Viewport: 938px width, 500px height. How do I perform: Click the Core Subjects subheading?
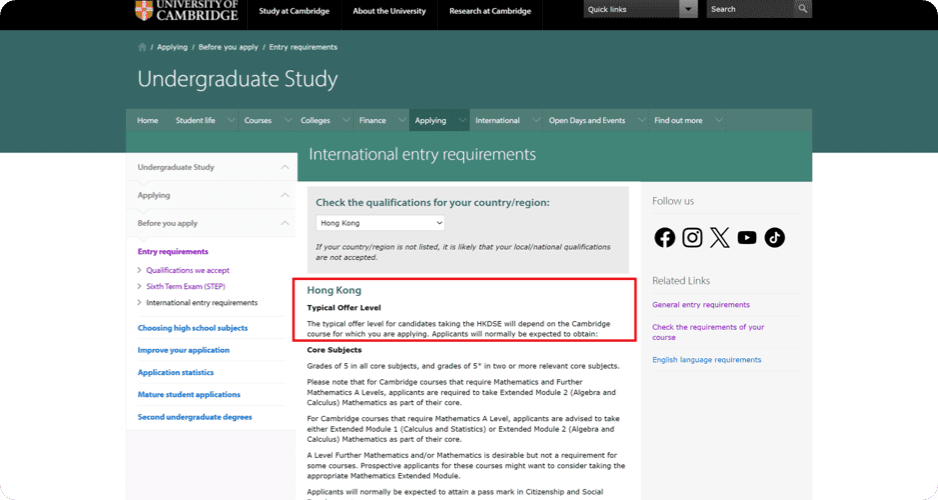pyautogui.click(x=334, y=350)
